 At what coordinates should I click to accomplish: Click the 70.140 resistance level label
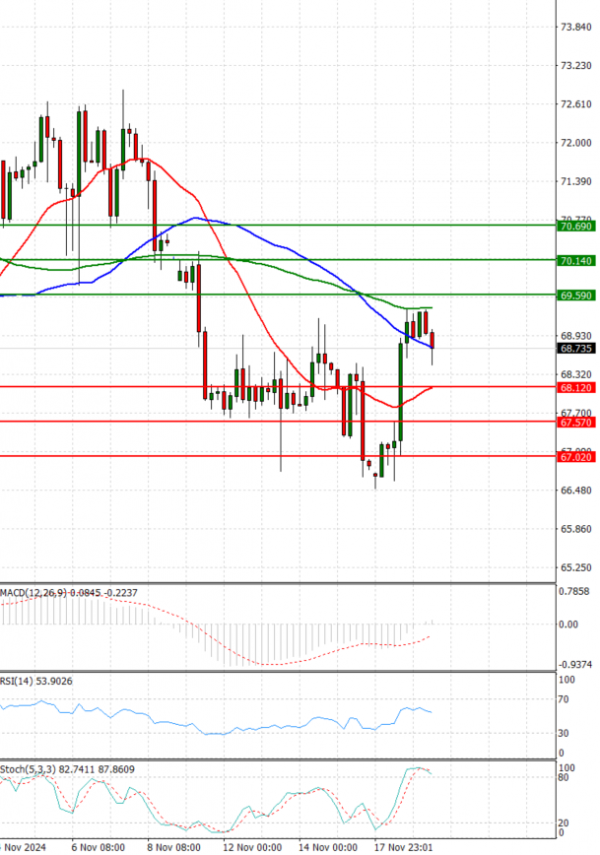(575, 261)
